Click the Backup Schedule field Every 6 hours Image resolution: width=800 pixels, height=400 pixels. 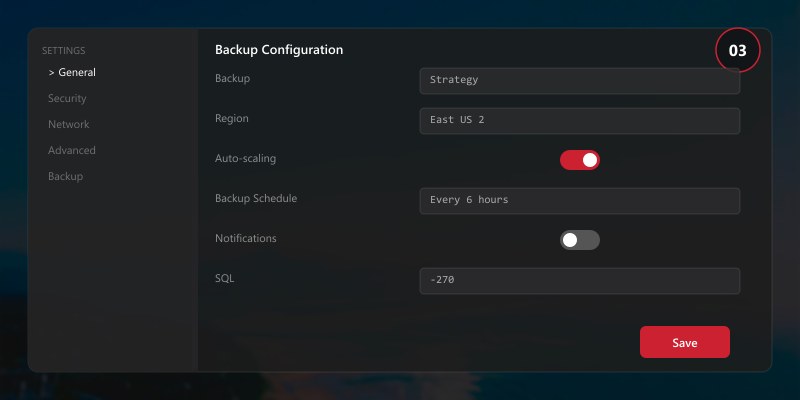tap(580, 201)
